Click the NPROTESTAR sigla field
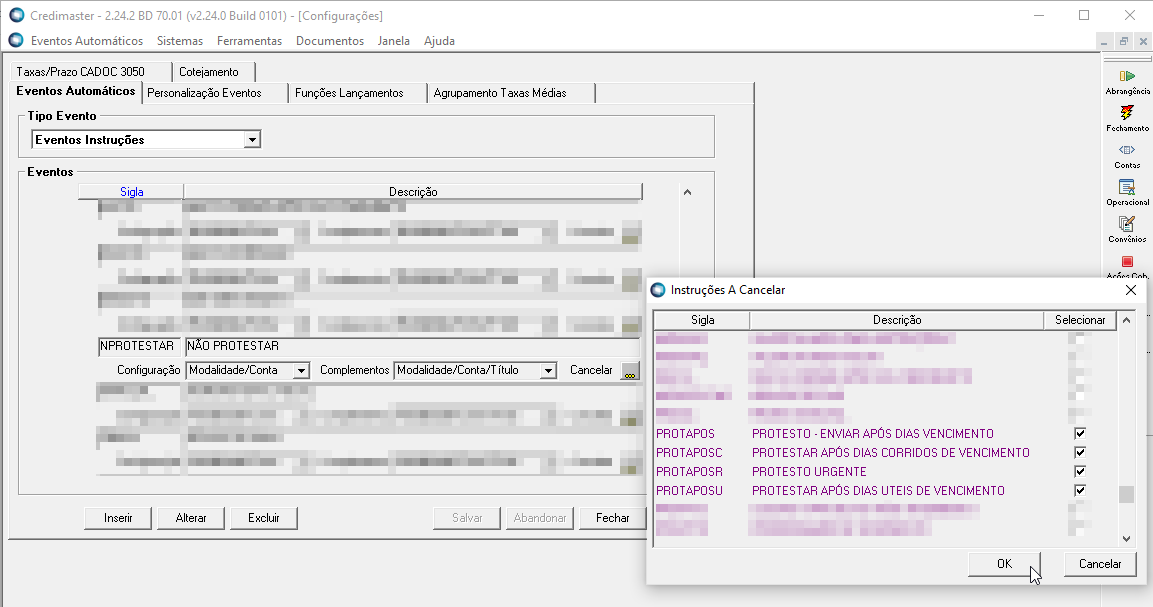 tap(139, 347)
